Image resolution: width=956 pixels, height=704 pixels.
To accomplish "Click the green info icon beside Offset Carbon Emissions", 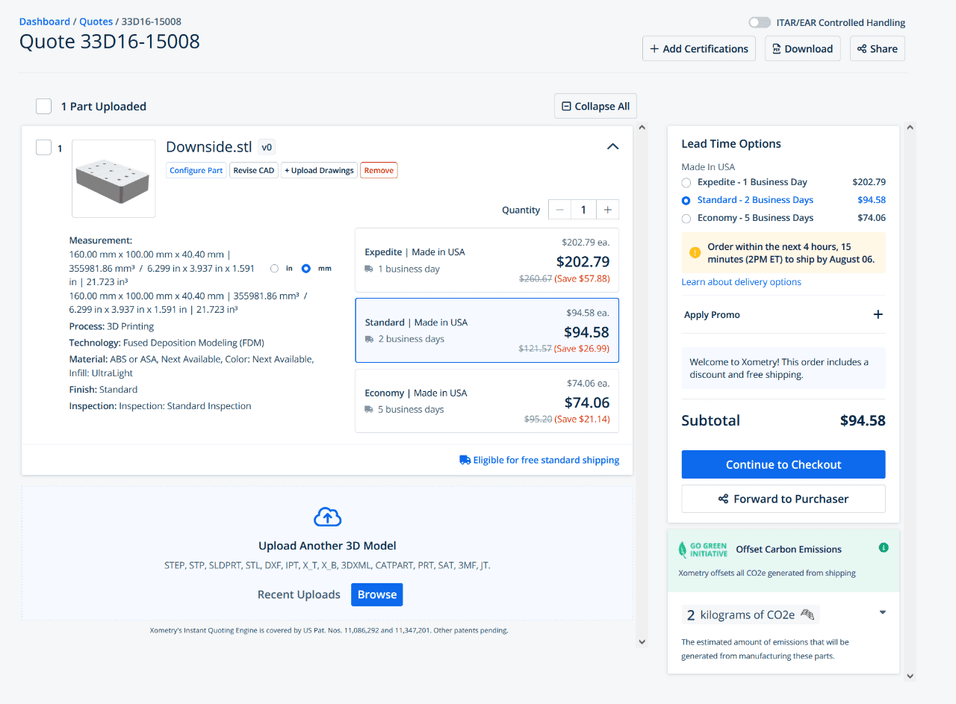I will point(883,548).
